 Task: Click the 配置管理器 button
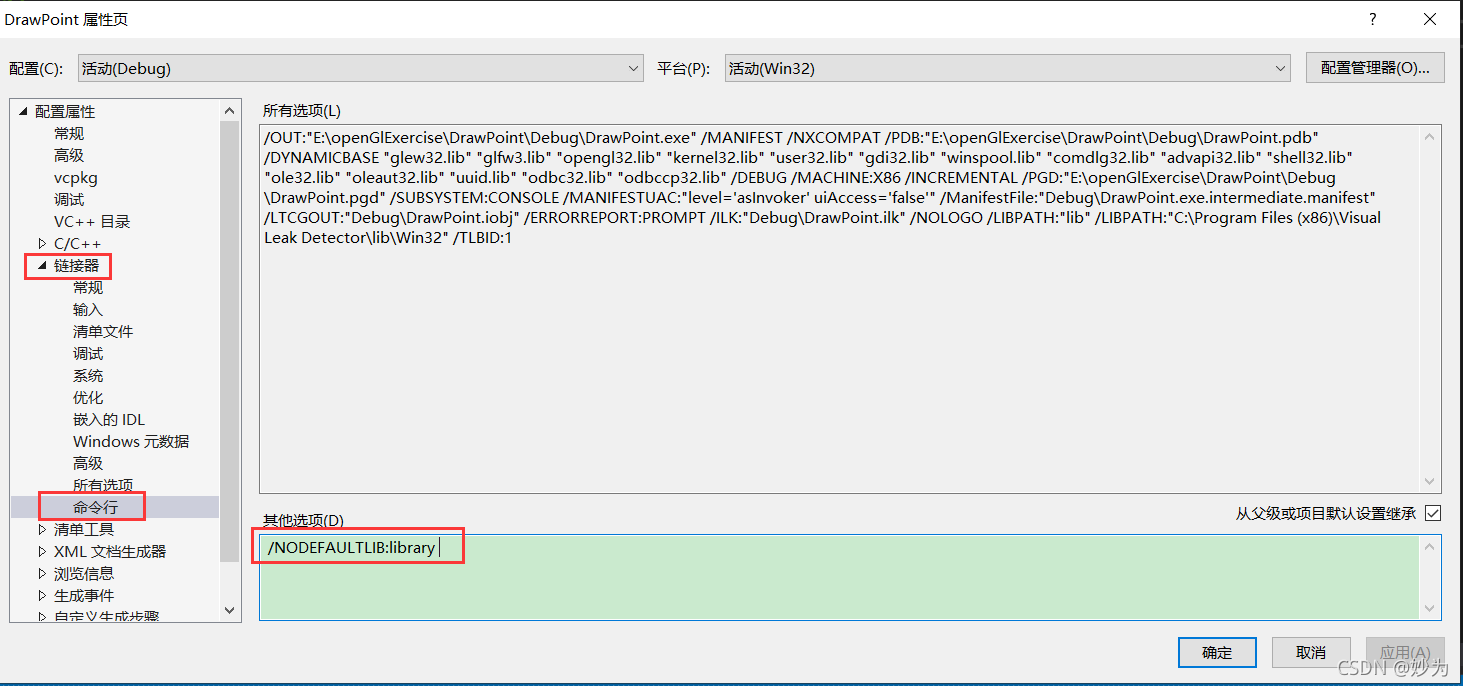click(x=1375, y=68)
